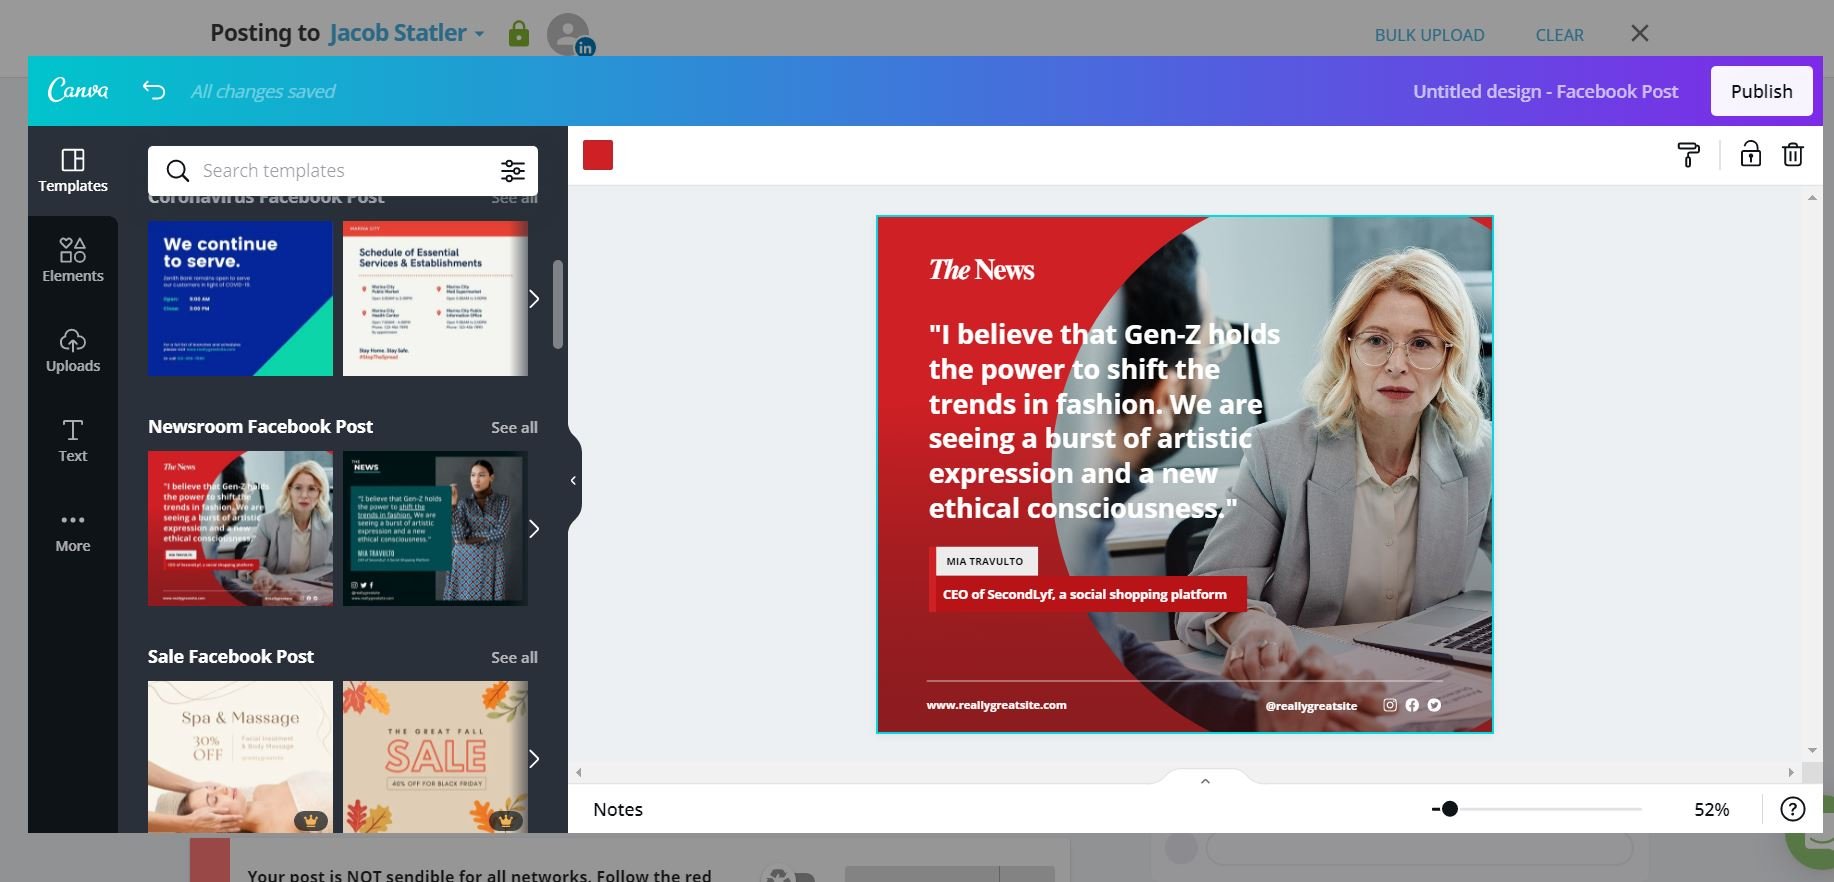Show more Newsroom Facebook Post templates arrow

point(534,529)
